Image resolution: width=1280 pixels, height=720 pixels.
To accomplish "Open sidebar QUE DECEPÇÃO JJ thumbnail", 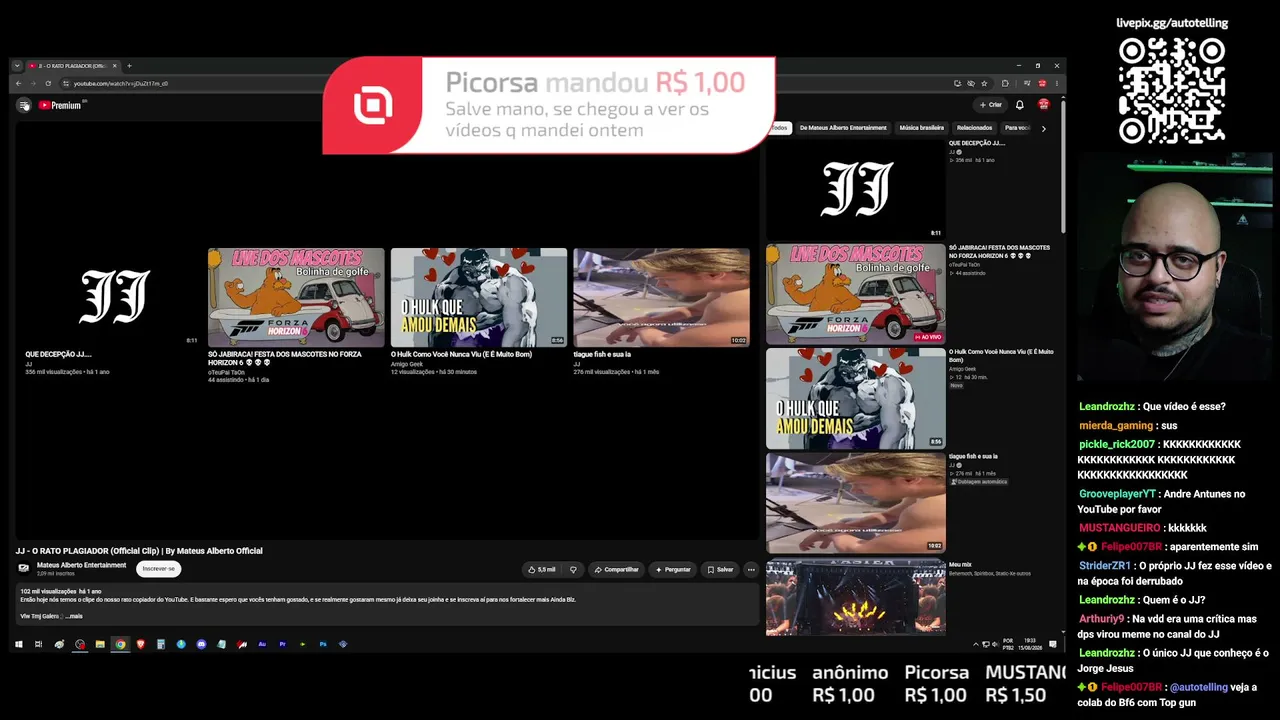I will [855, 189].
